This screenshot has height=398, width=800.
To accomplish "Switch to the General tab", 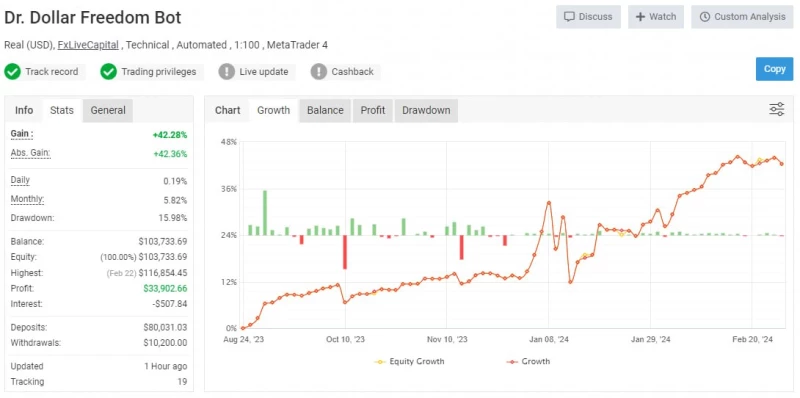I will [x=108, y=110].
